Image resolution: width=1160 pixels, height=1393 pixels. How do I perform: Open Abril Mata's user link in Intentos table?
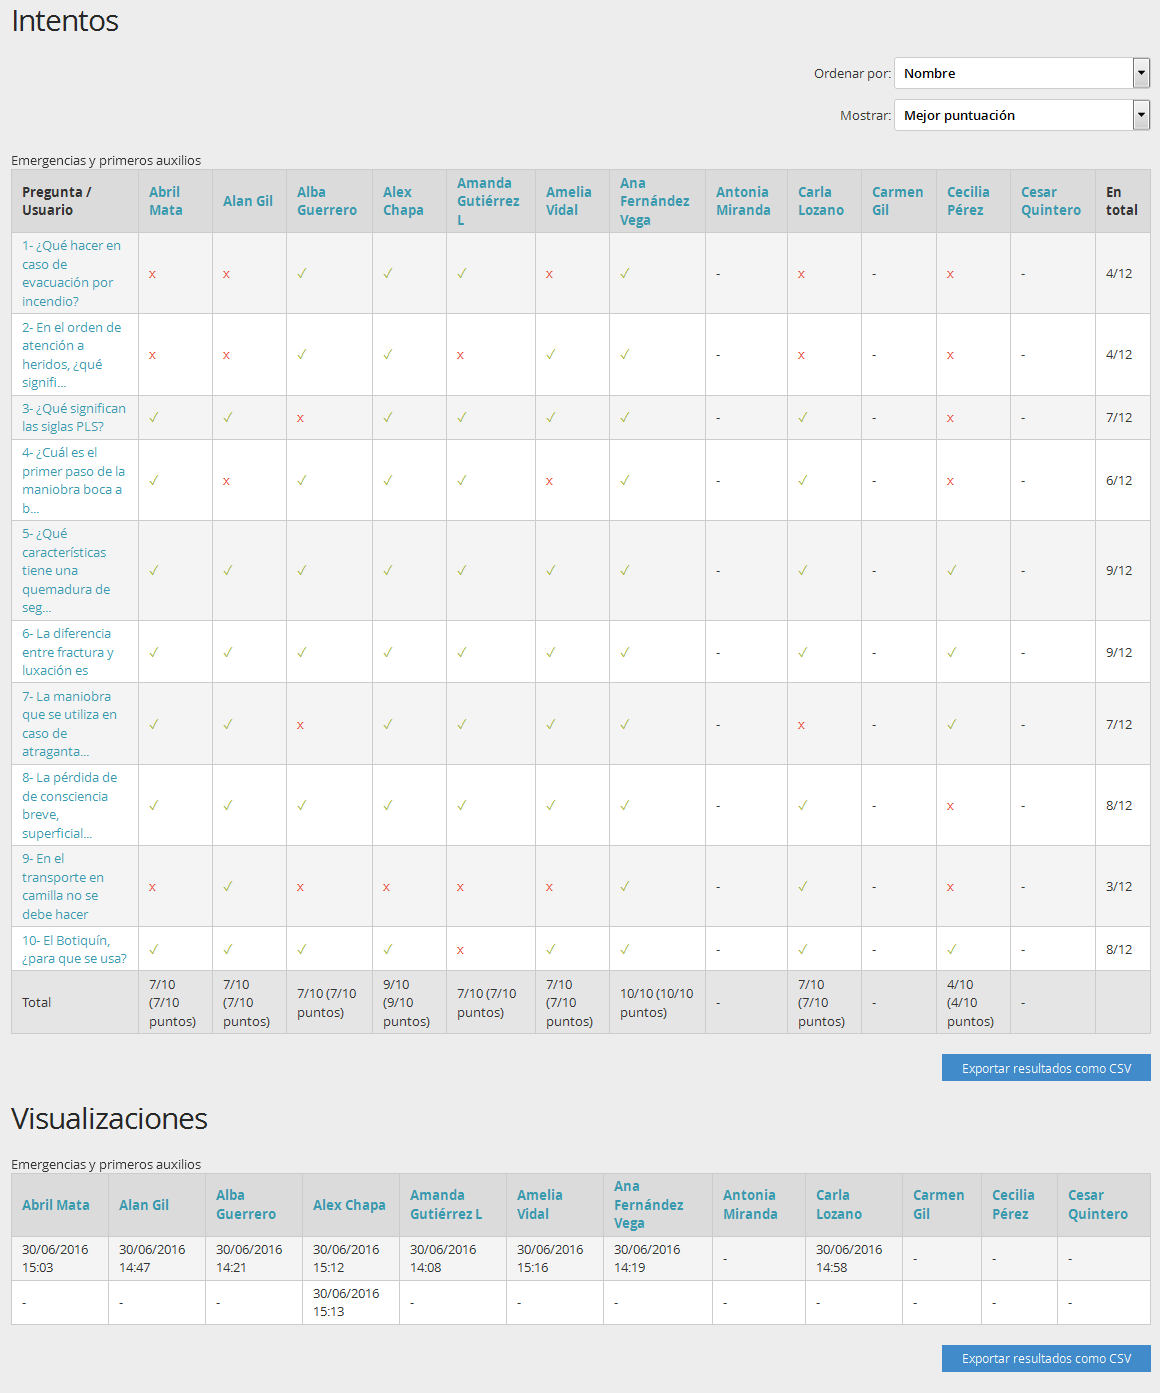pos(165,201)
